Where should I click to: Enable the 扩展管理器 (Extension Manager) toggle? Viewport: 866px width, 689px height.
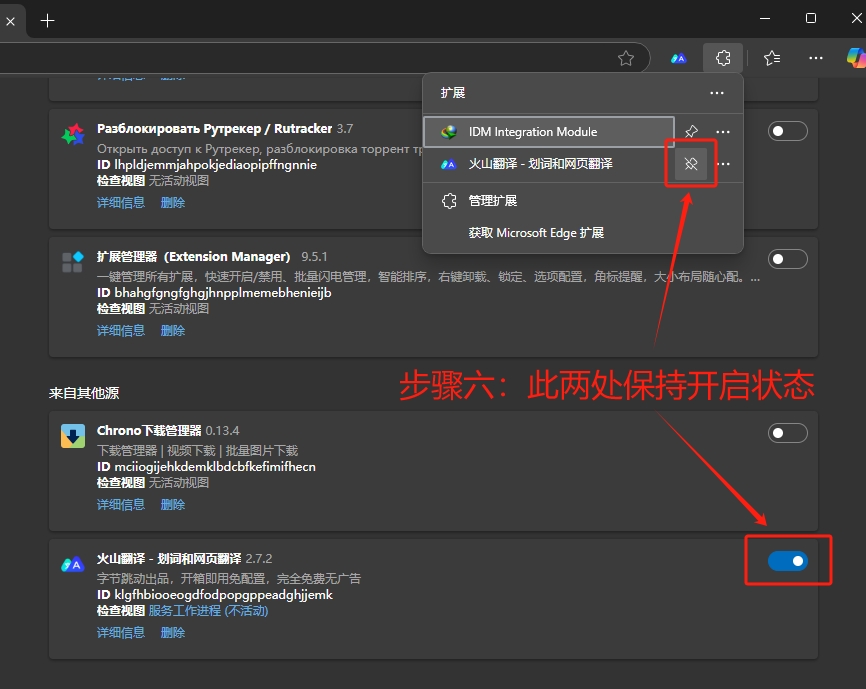coord(788,259)
